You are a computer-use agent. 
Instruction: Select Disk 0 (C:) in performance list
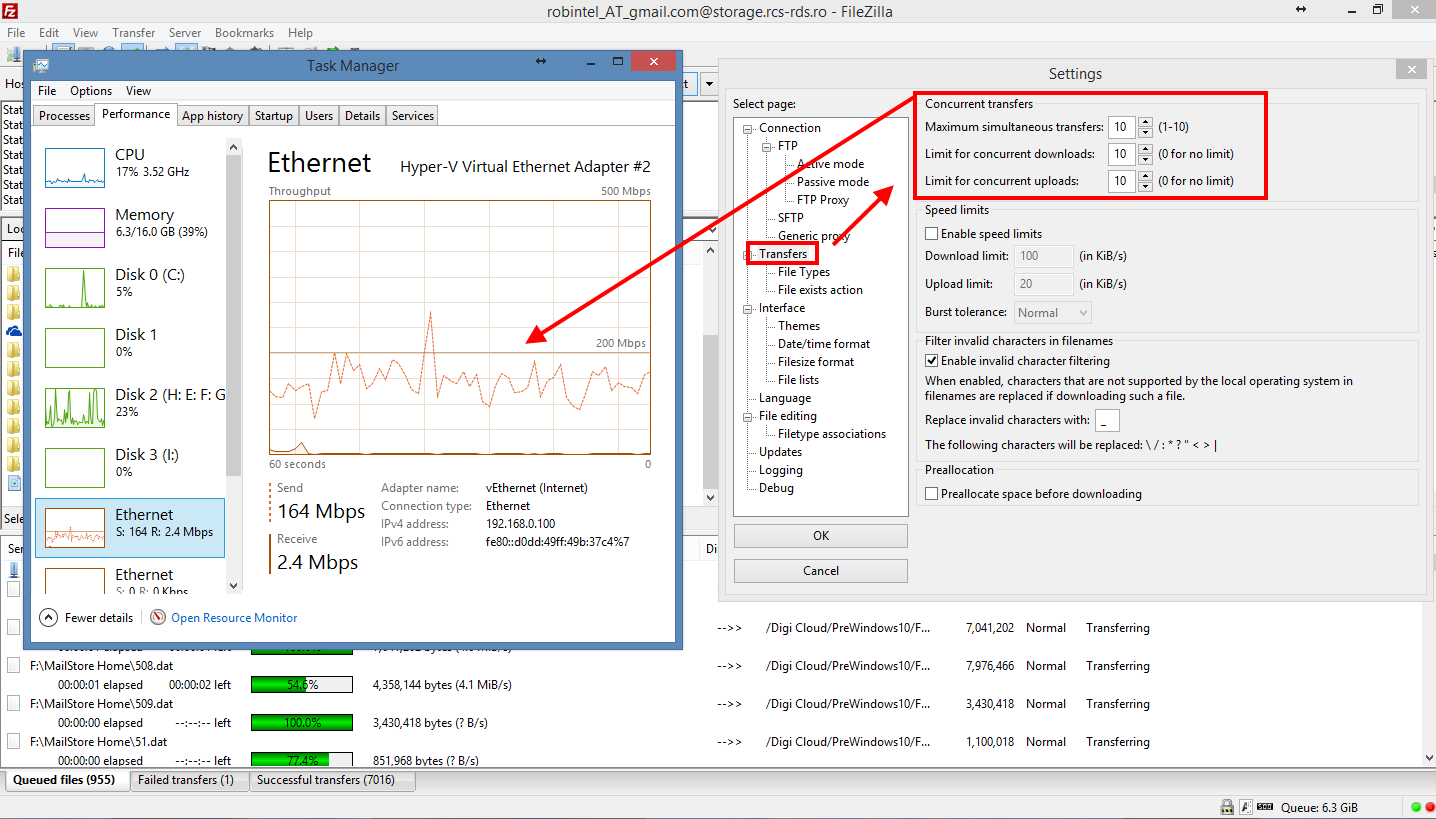pos(130,288)
